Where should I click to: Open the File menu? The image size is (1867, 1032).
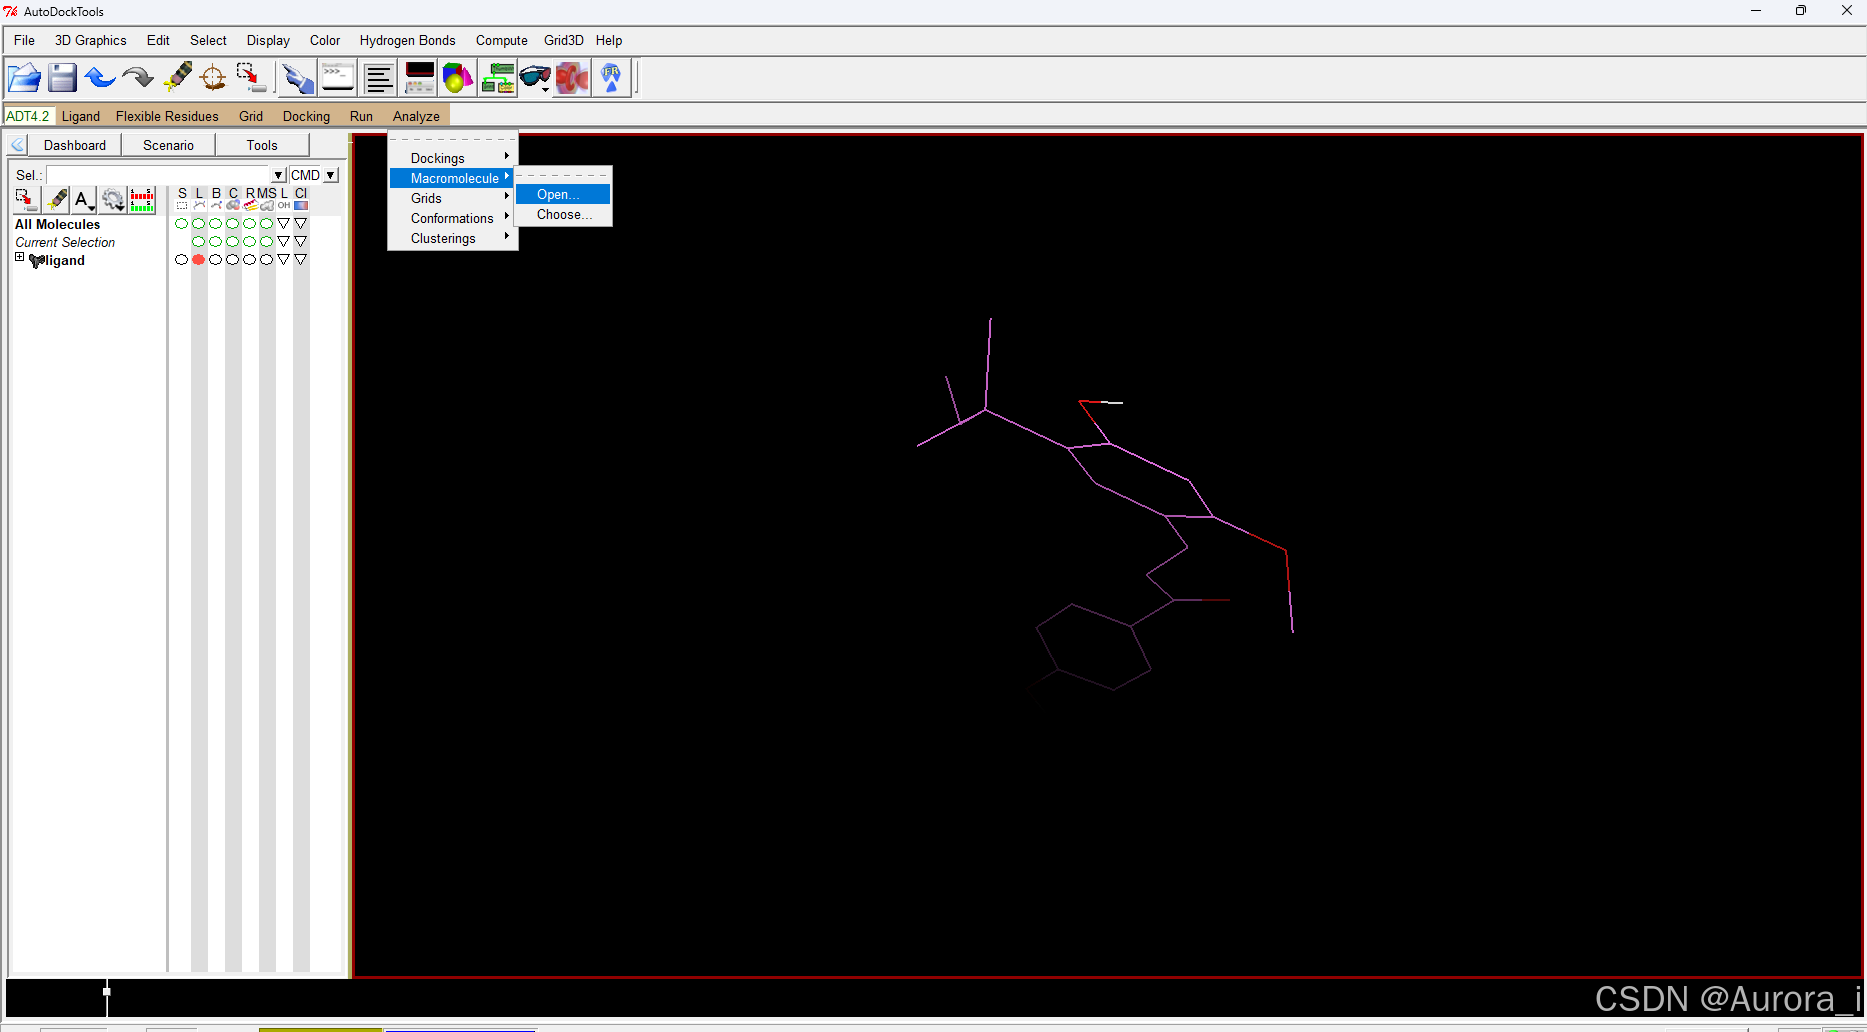click(x=24, y=41)
